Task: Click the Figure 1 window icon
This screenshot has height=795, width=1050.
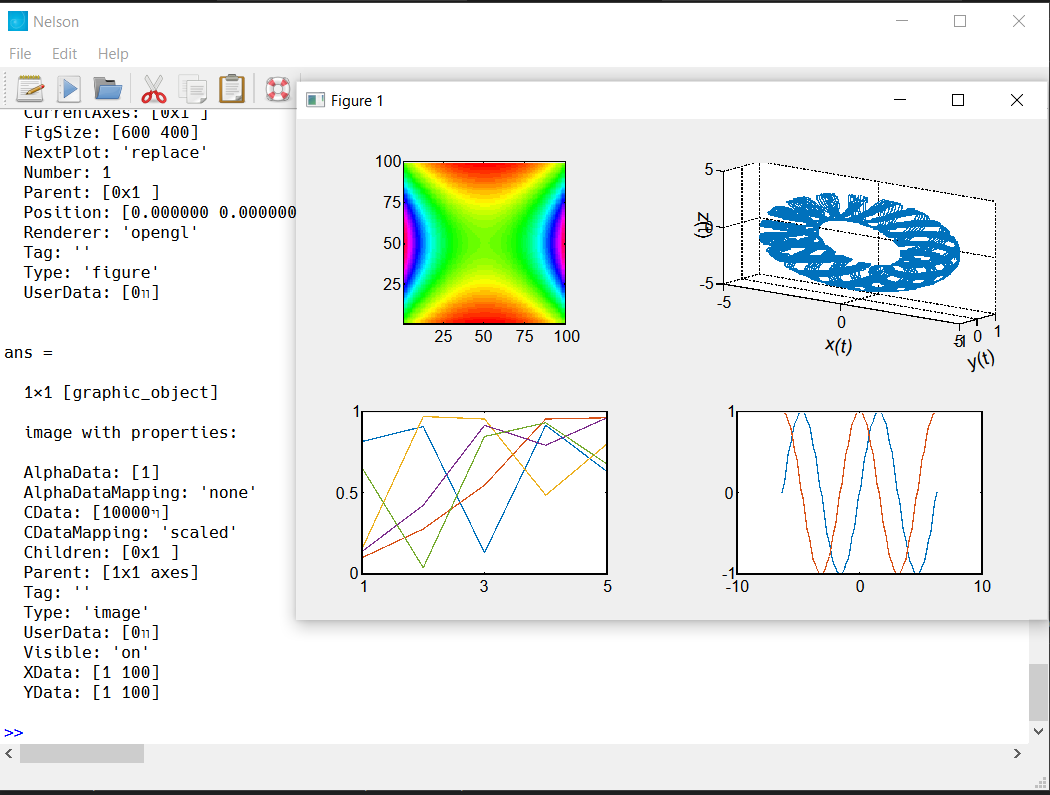Action: (x=315, y=100)
